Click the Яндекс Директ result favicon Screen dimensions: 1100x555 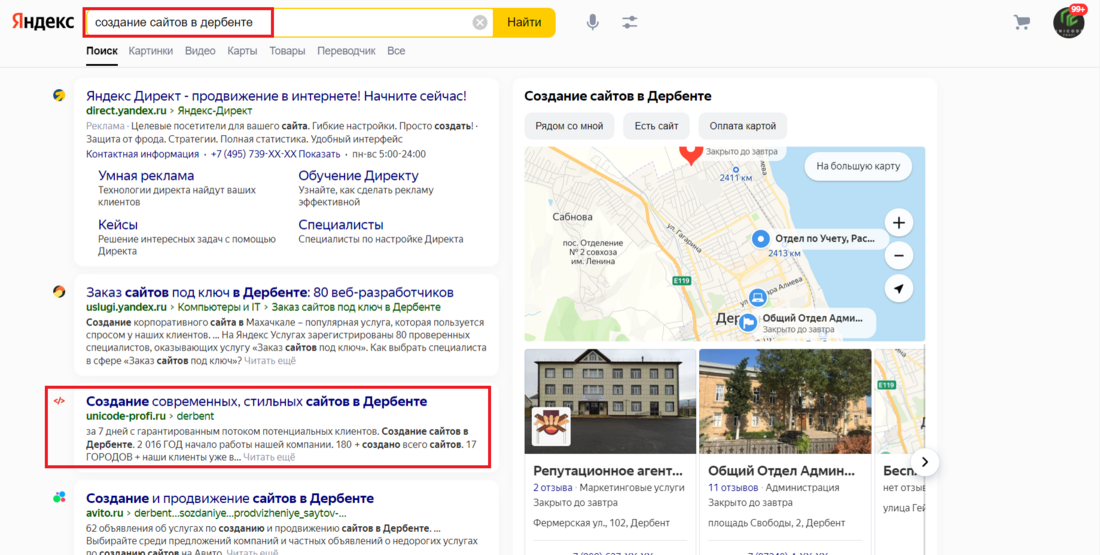59,95
